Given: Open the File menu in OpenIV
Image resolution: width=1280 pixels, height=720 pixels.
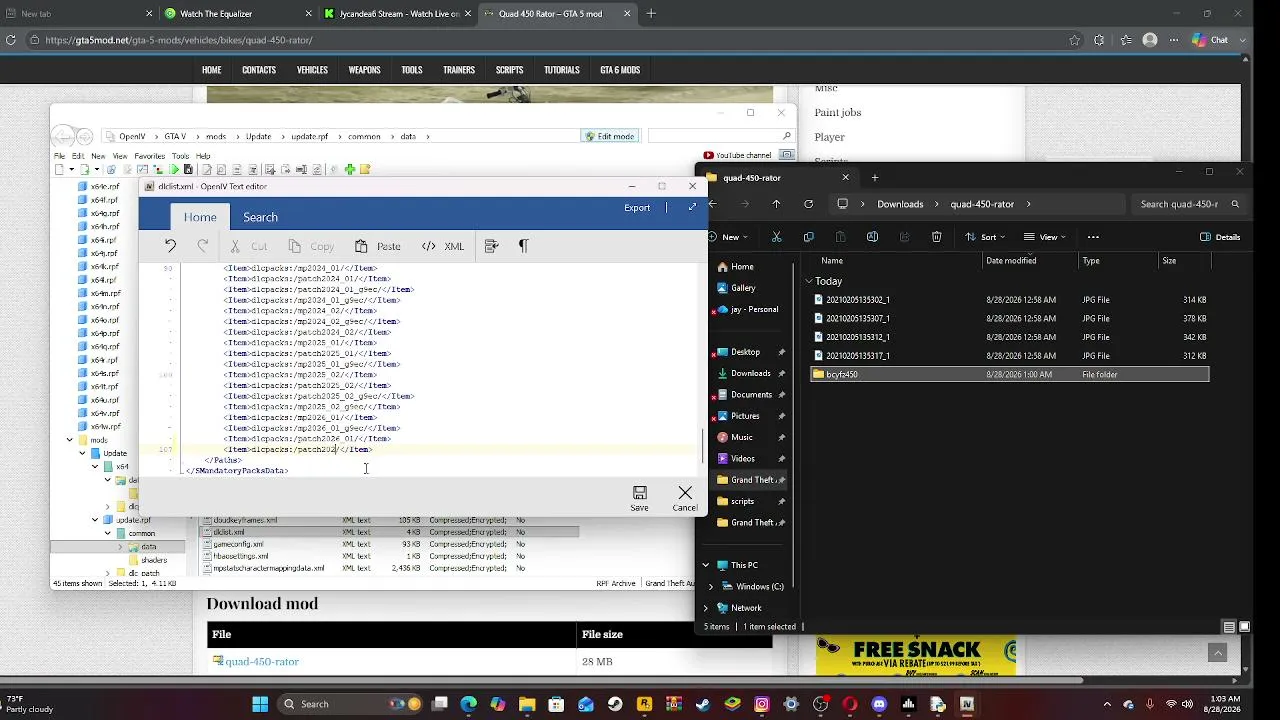Looking at the screenshot, I should tap(60, 156).
